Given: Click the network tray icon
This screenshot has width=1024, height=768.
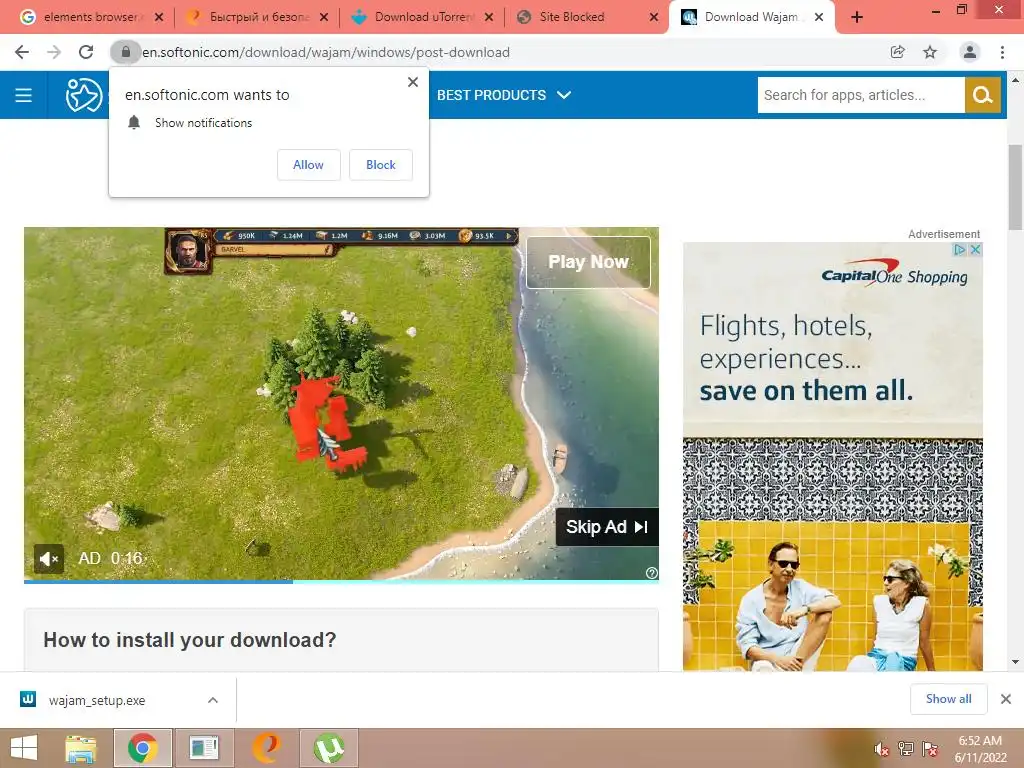Looking at the screenshot, I should point(906,749).
